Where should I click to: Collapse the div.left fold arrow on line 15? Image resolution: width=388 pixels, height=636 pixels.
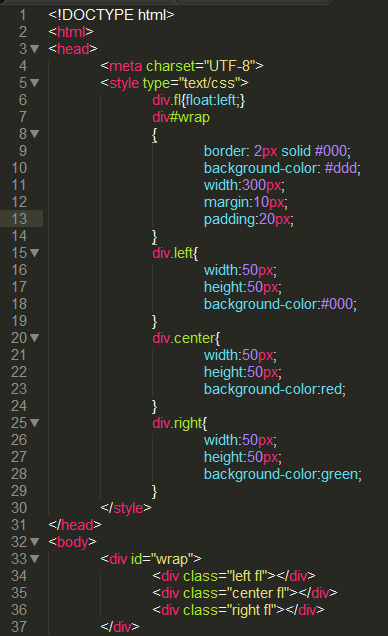coord(35,253)
